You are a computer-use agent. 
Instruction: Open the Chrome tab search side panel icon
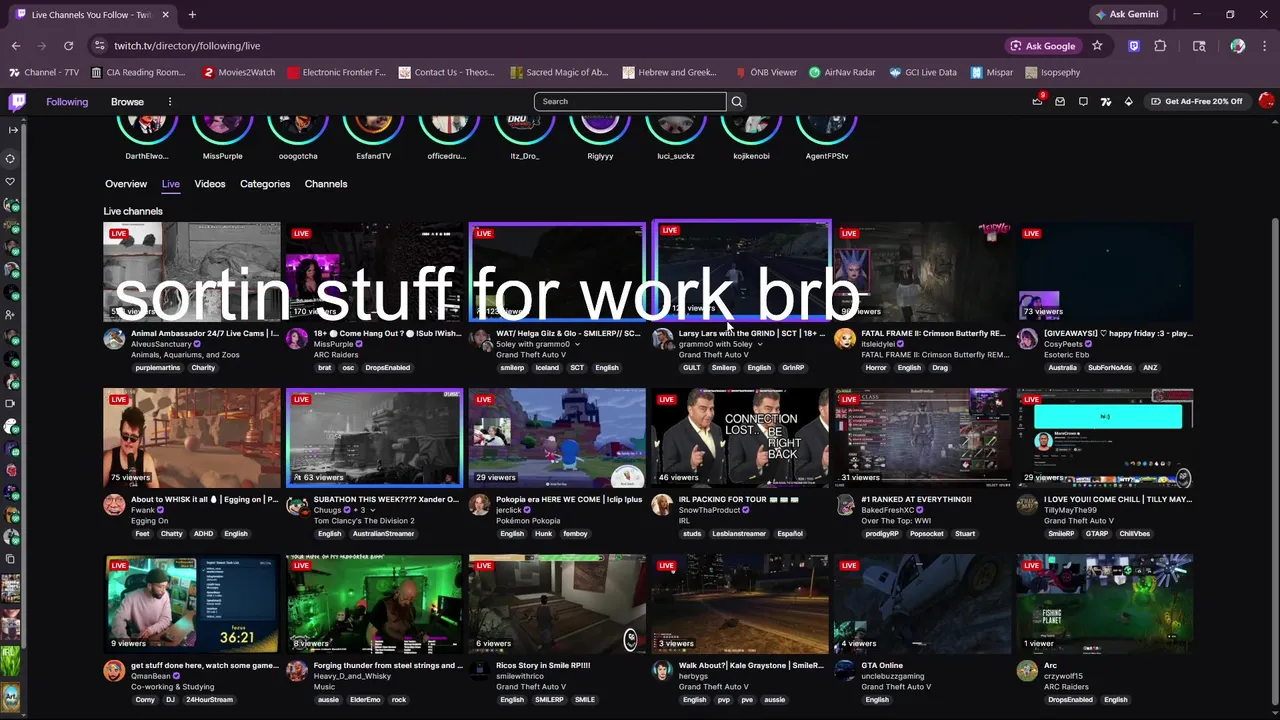pyautogui.click(x=1199, y=45)
